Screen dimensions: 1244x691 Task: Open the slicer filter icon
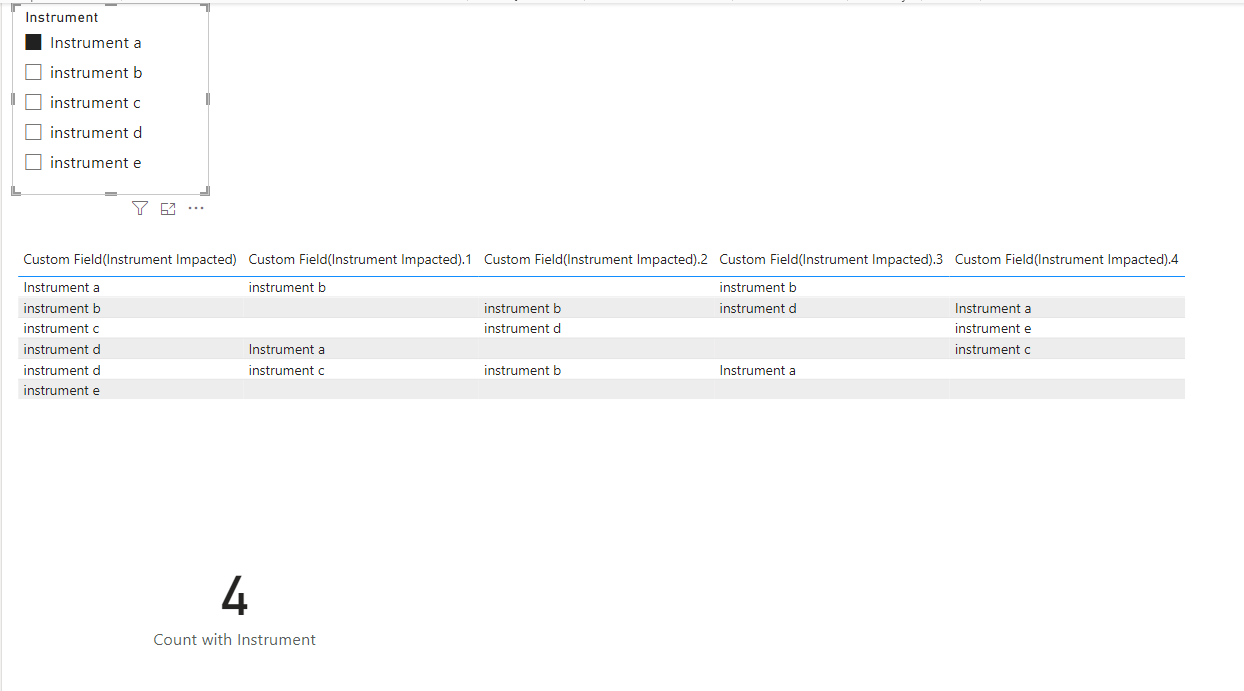(140, 208)
